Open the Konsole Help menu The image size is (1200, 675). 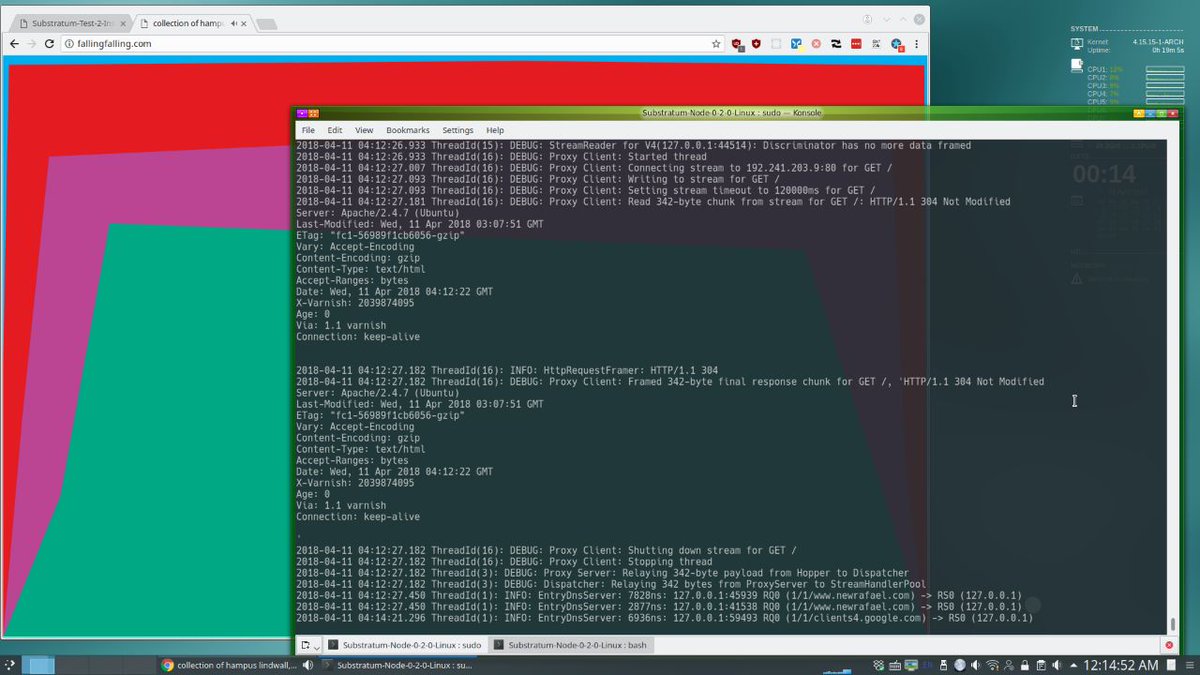coord(495,130)
